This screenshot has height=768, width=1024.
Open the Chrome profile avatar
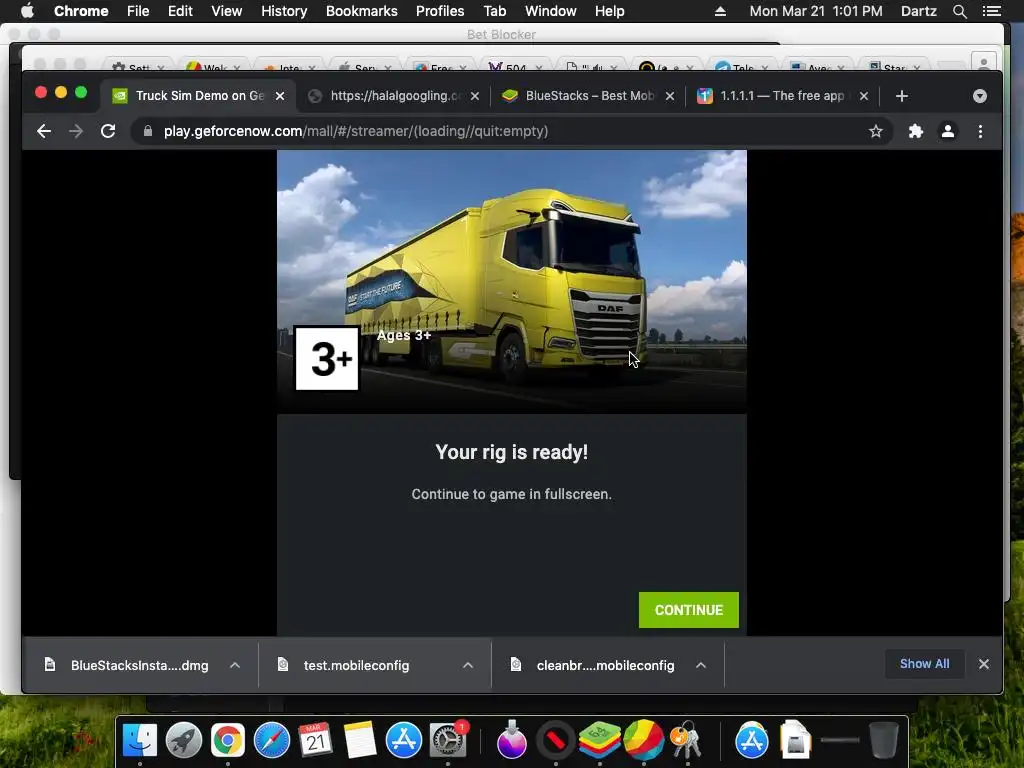[948, 131]
